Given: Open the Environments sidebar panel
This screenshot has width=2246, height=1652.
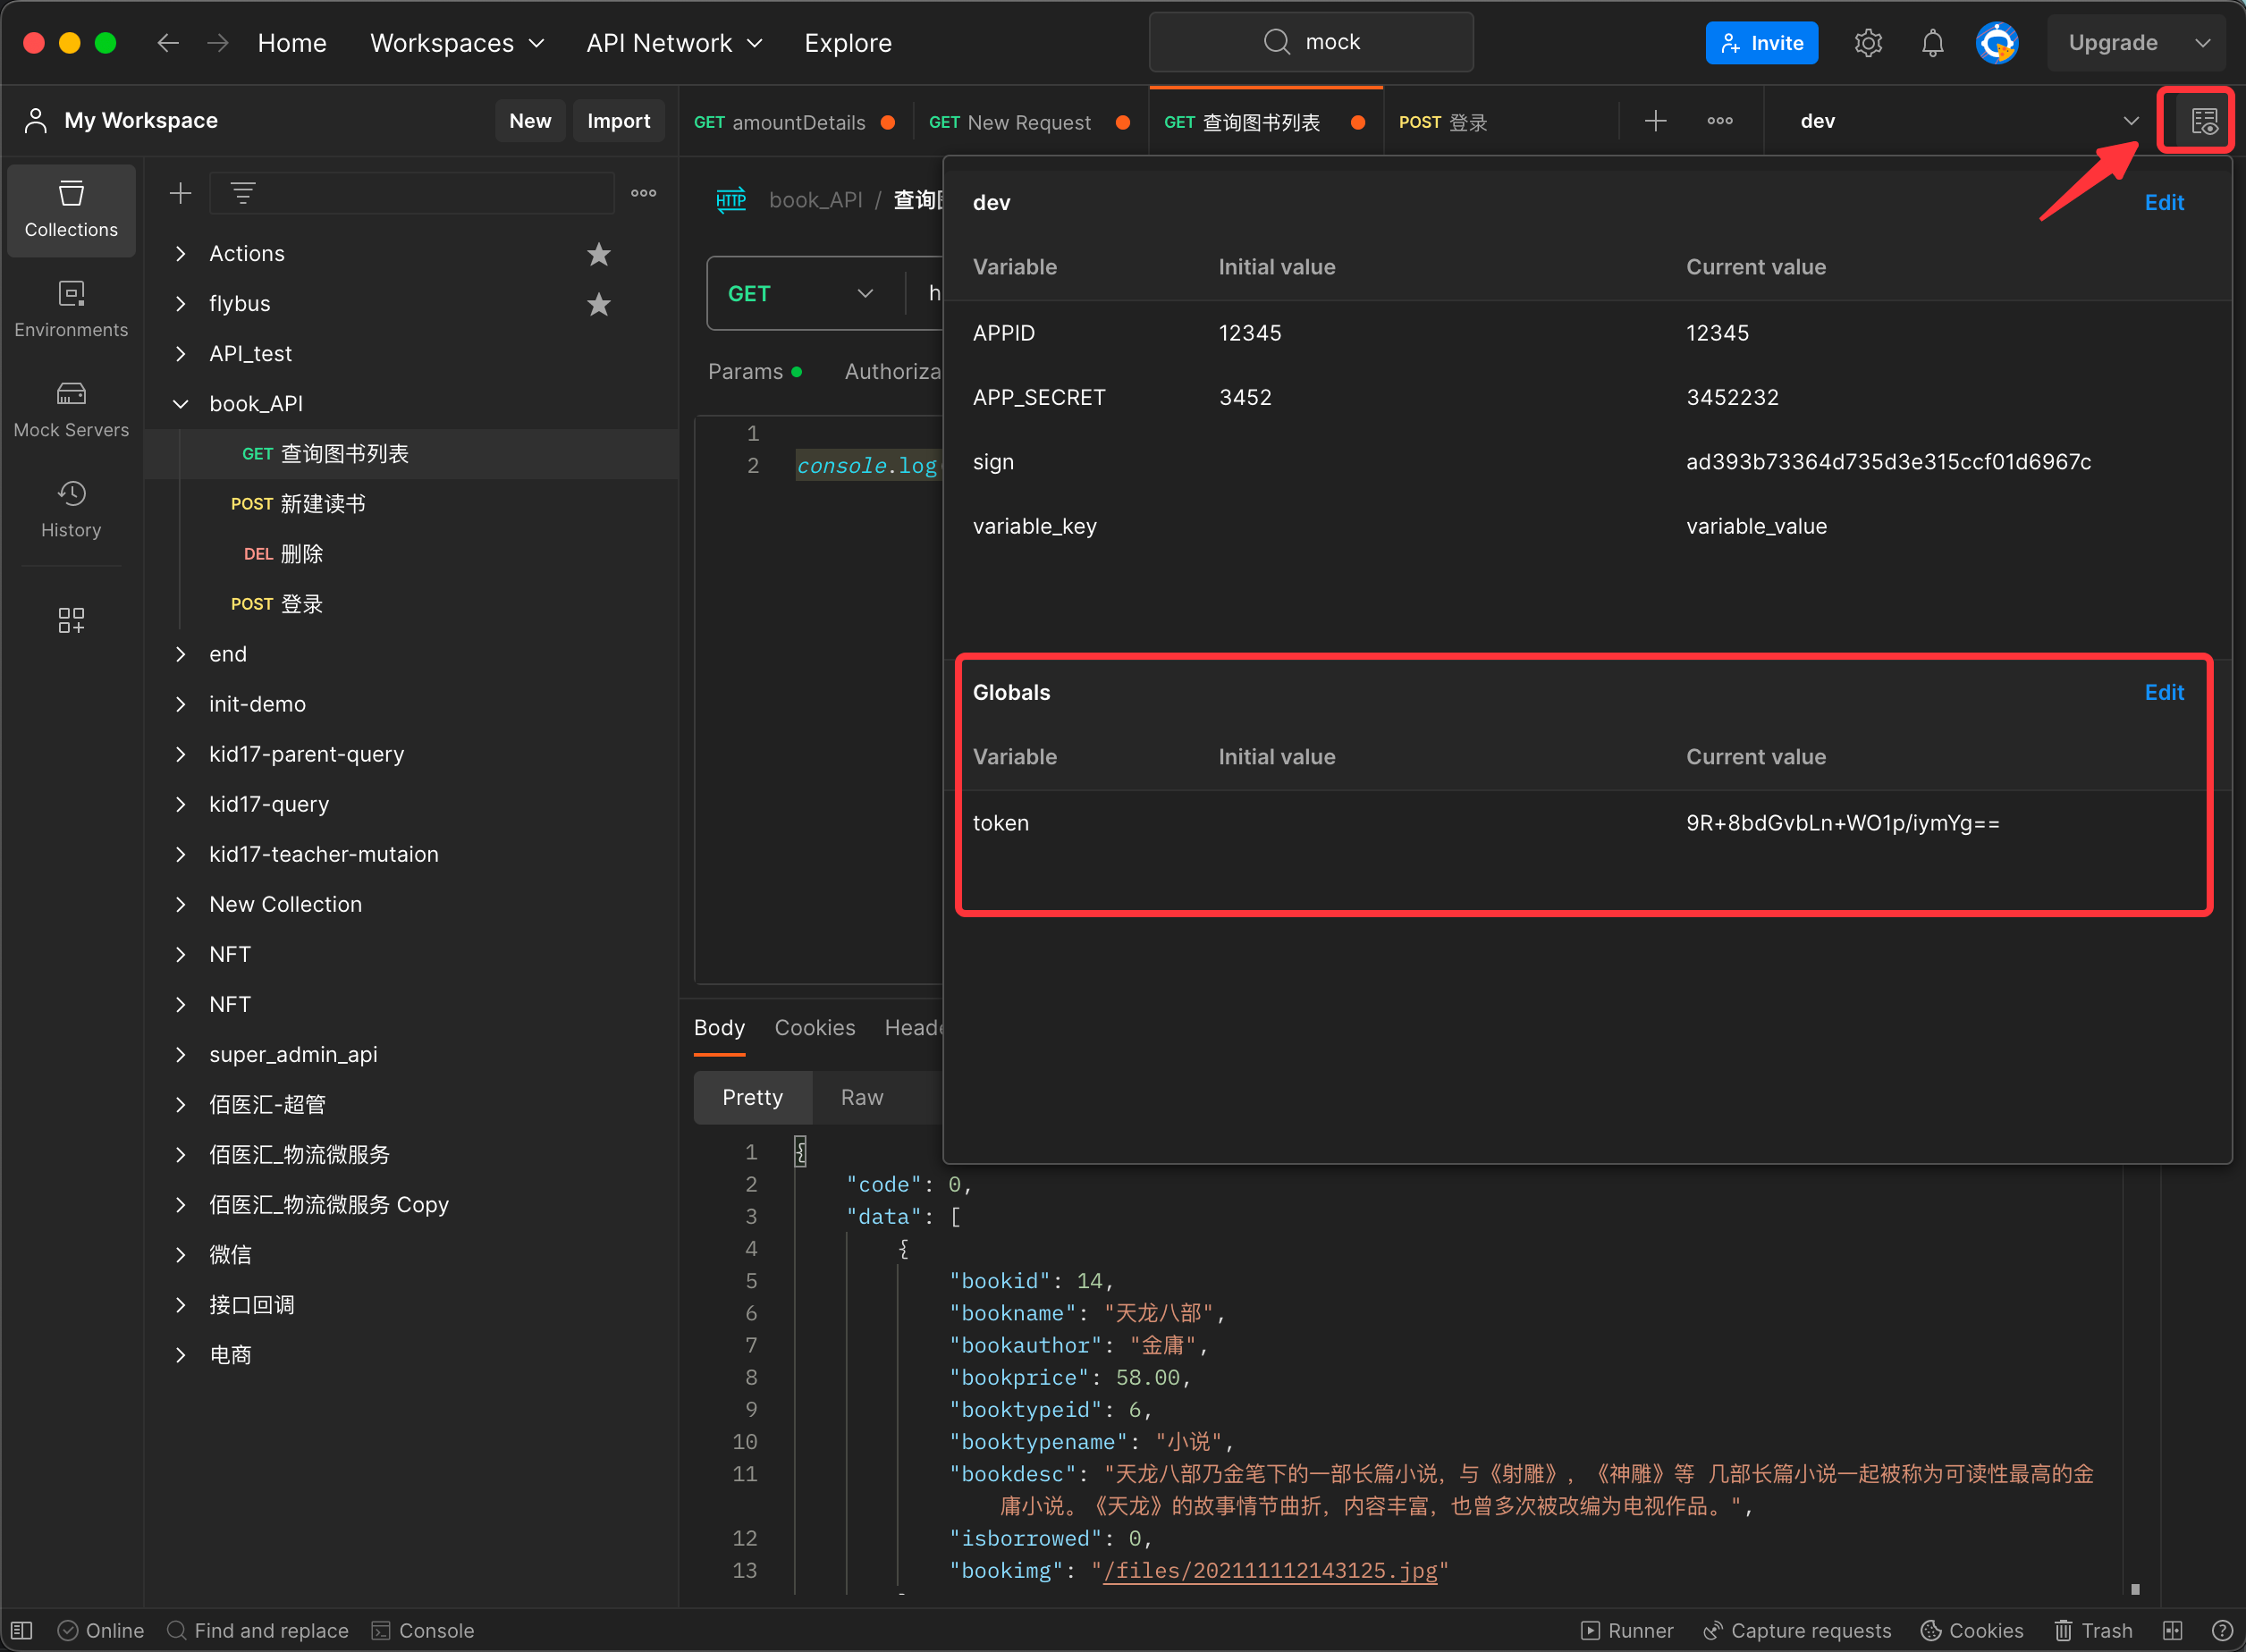Looking at the screenshot, I should pos(71,309).
